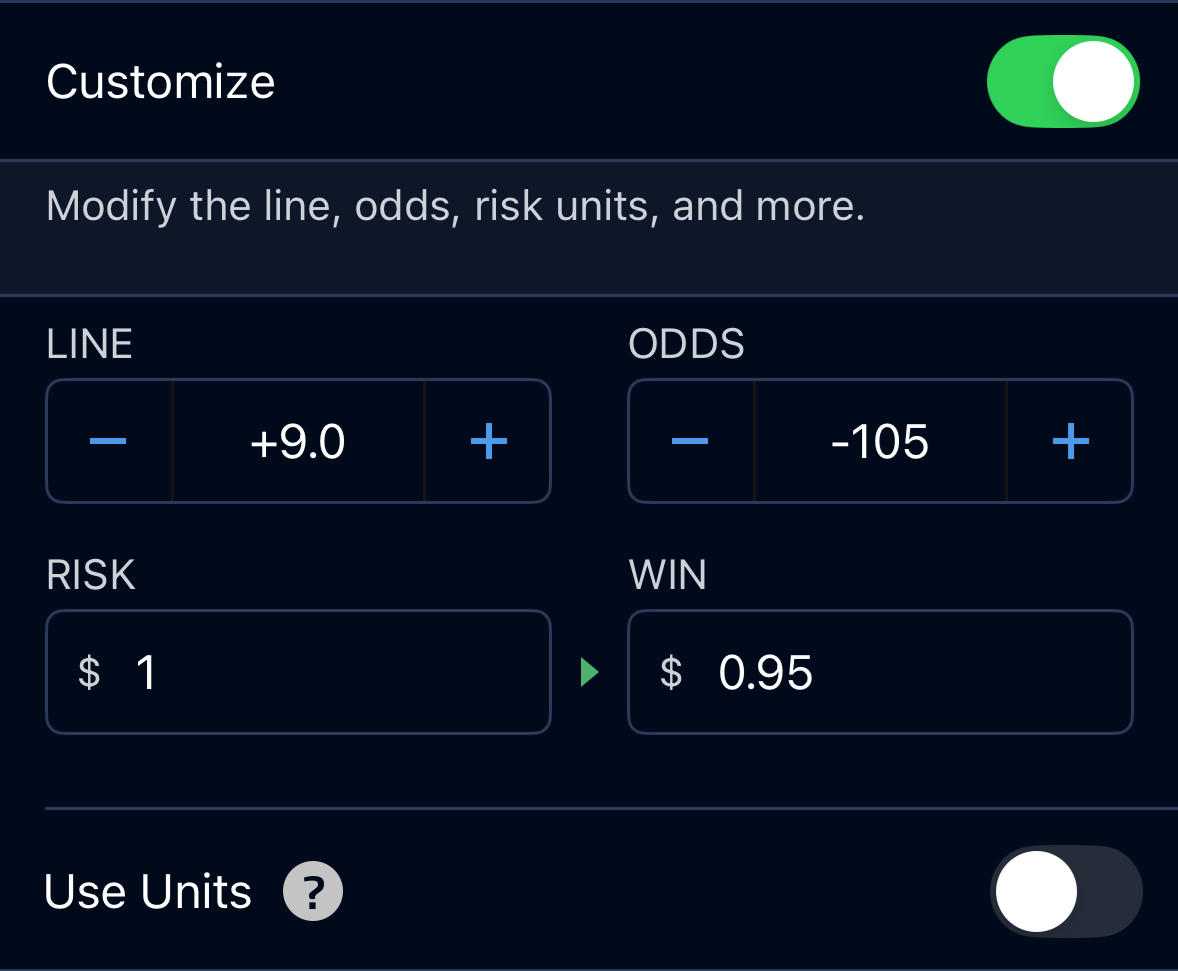The height and width of the screenshot is (971, 1178).
Task: Click the LINE field label
Action: click(89, 344)
